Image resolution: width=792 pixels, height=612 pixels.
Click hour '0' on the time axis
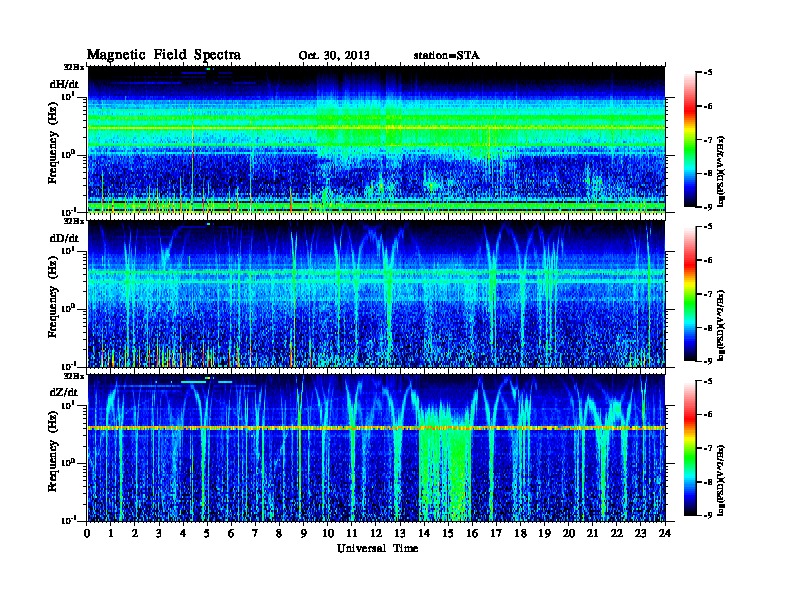point(87,533)
